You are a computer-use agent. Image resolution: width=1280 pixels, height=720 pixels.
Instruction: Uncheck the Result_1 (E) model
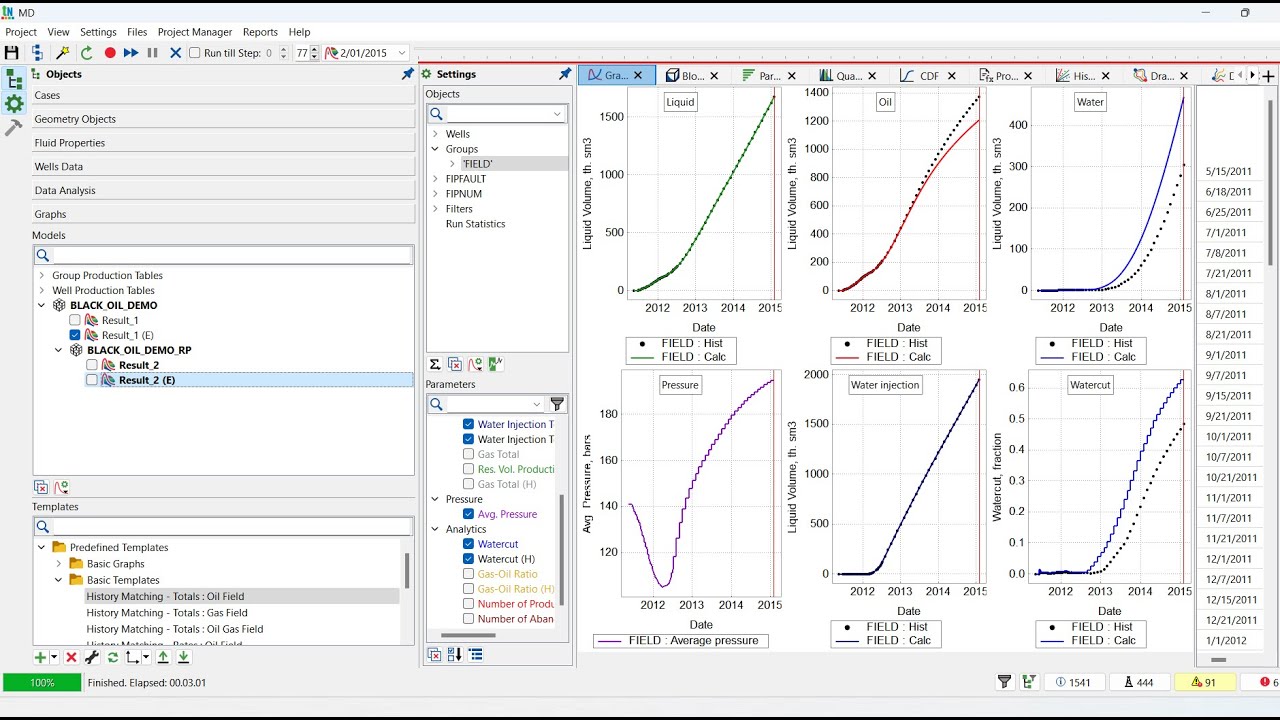click(75, 335)
